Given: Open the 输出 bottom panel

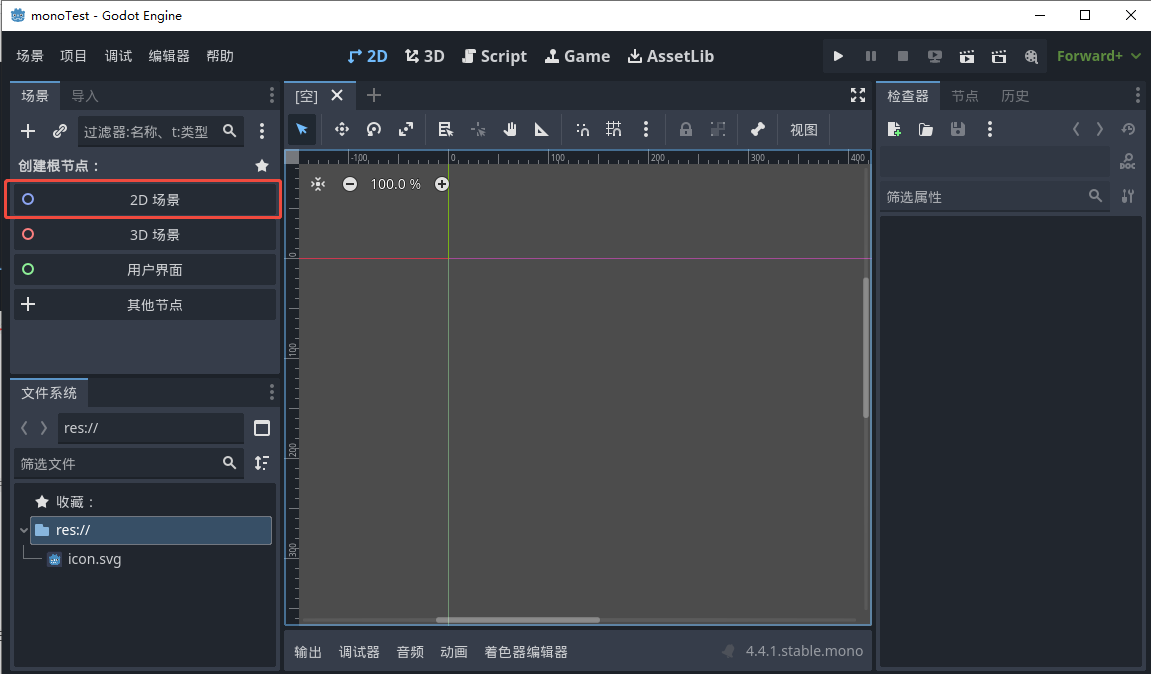Looking at the screenshot, I should coord(308,652).
